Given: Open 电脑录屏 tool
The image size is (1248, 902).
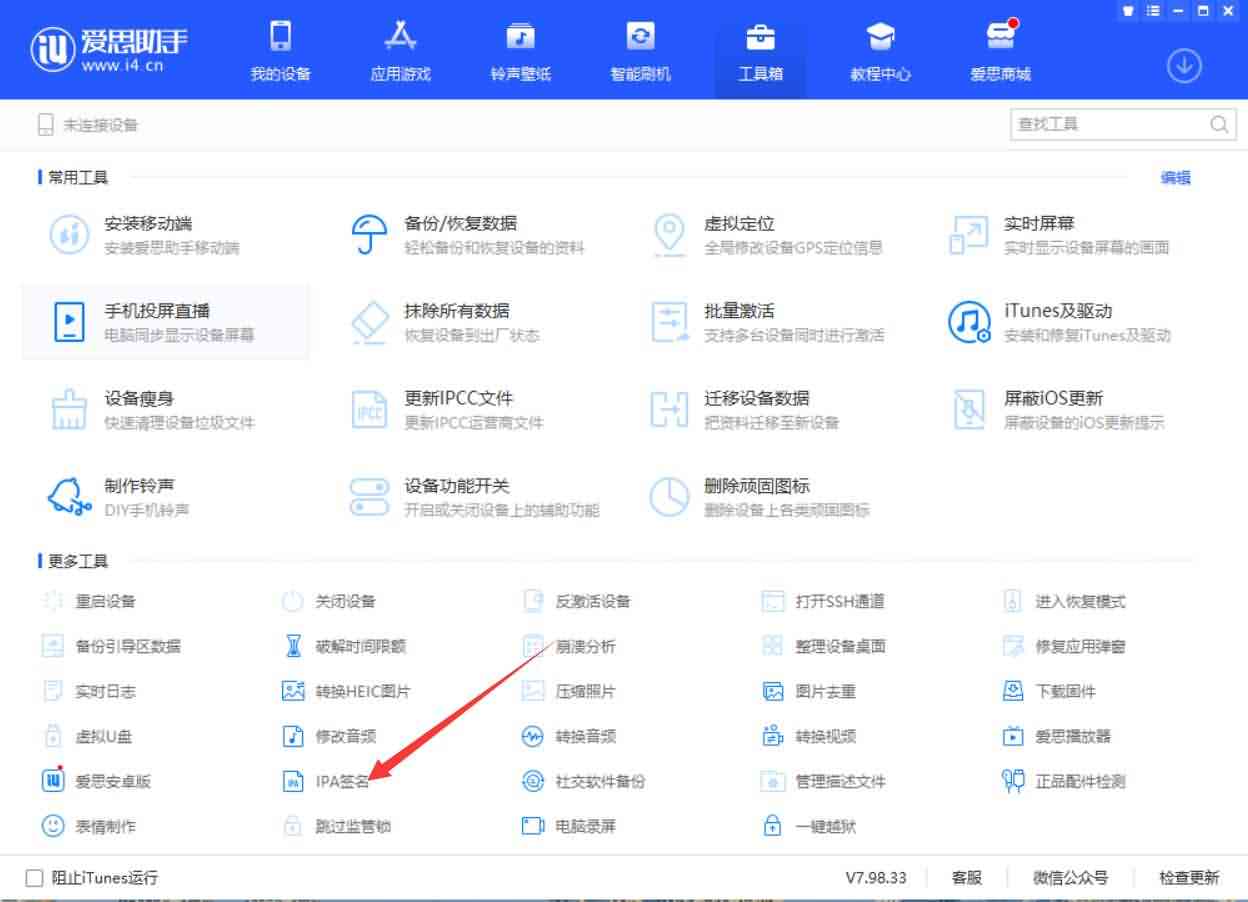Looking at the screenshot, I should click(569, 826).
